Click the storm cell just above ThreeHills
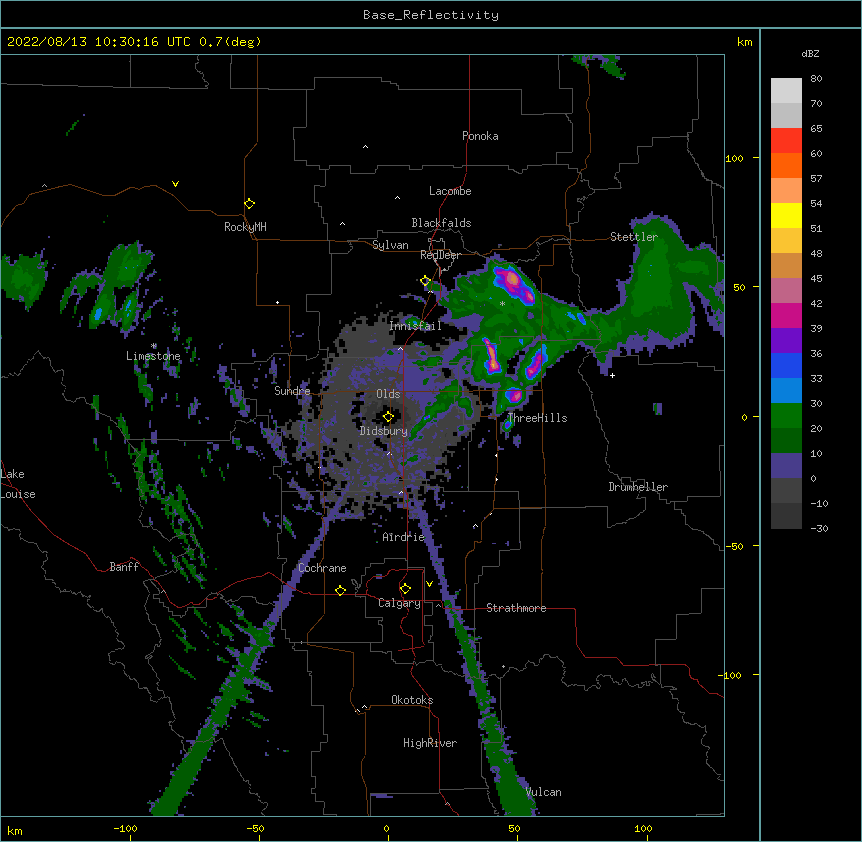 pyautogui.click(x=513, y=395)
